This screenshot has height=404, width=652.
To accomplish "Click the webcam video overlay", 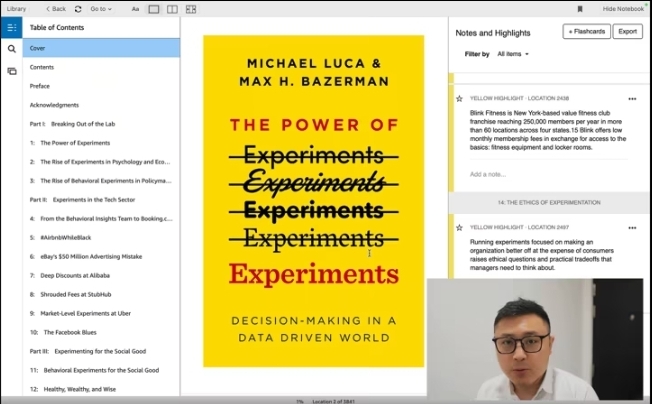I will pyautogui.click(x=535, y=340).
